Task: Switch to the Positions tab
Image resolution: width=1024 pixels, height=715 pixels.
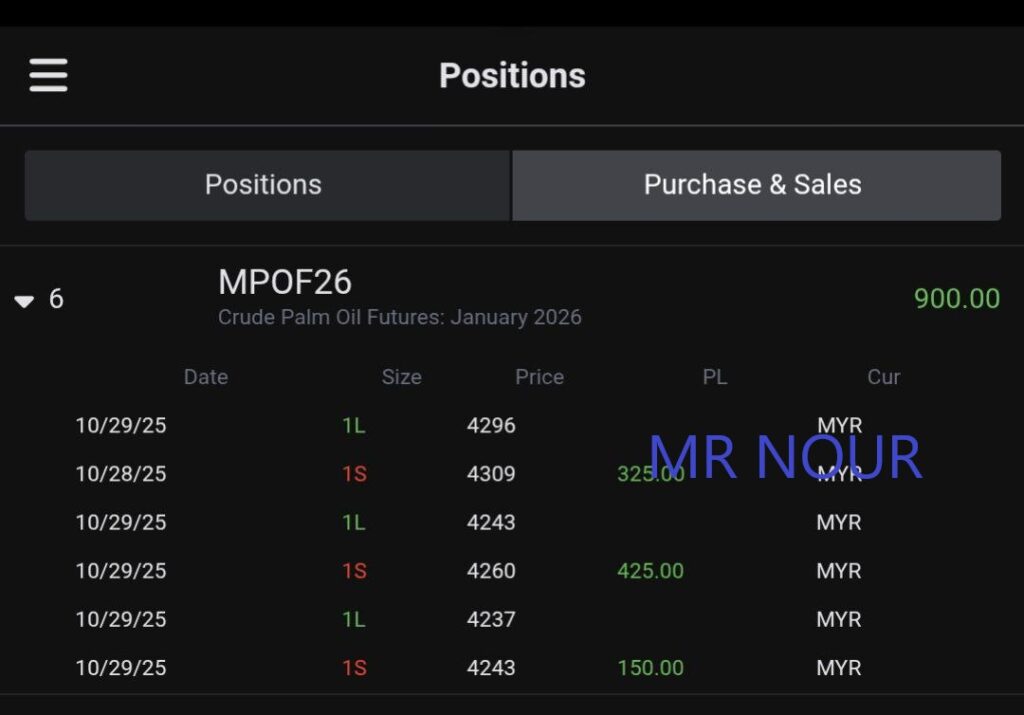Action: 263,185
